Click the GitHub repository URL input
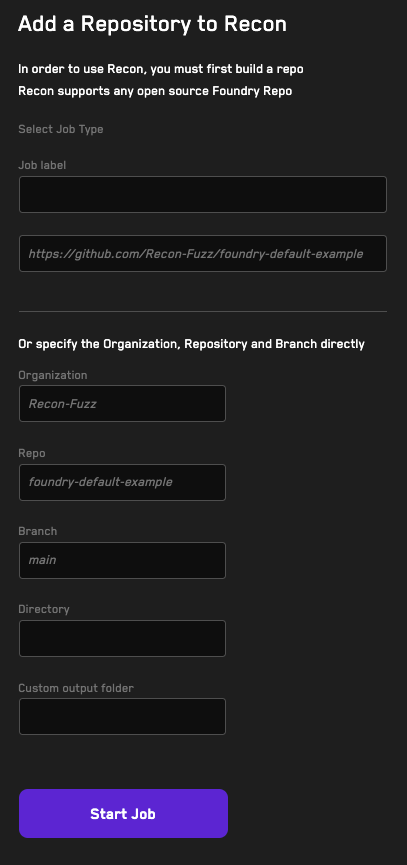Viewport: 407px width, 865px height. pyautogui.click(x=203, y=253)
